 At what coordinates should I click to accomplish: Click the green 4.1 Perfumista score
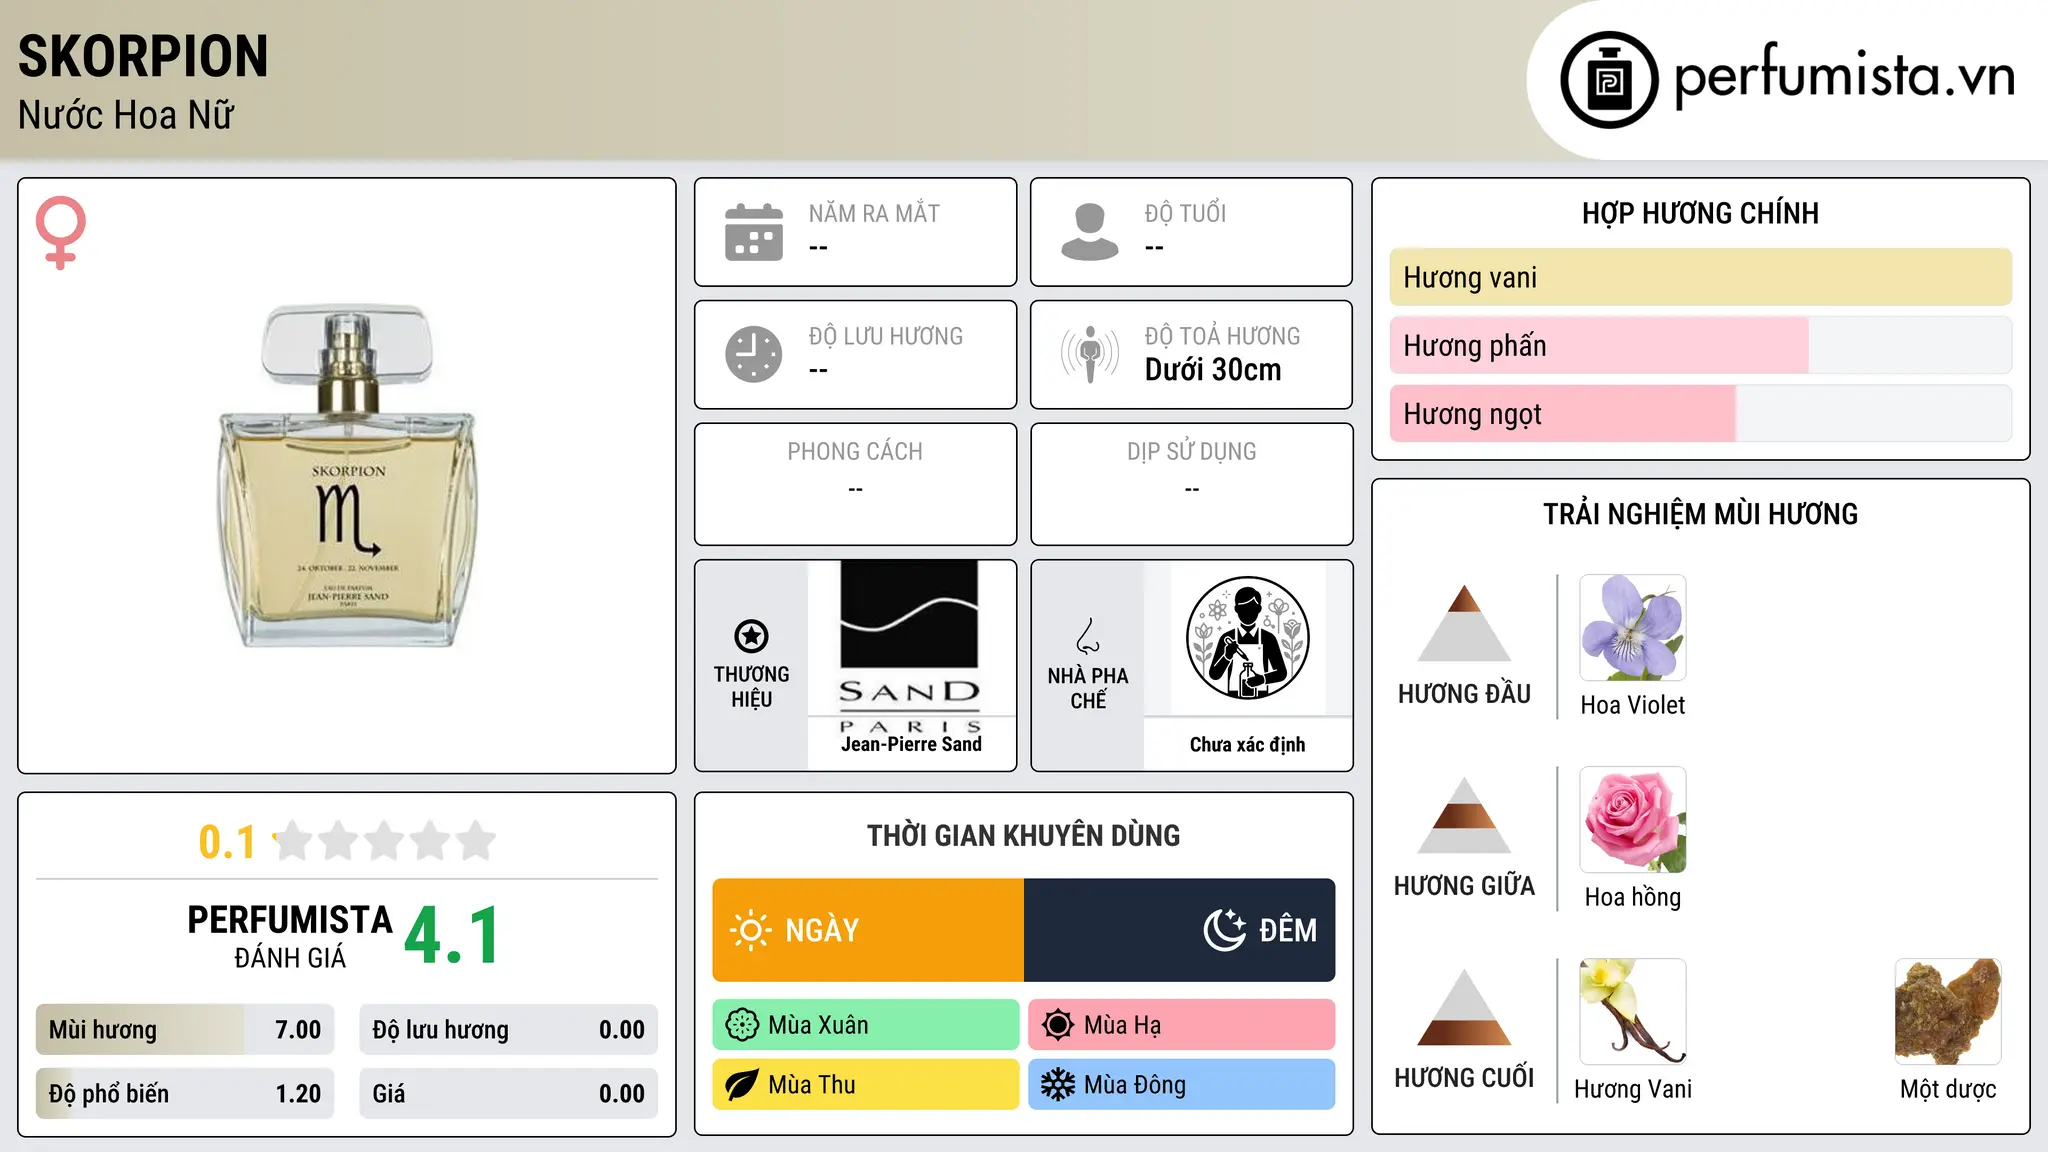(452, 936)
